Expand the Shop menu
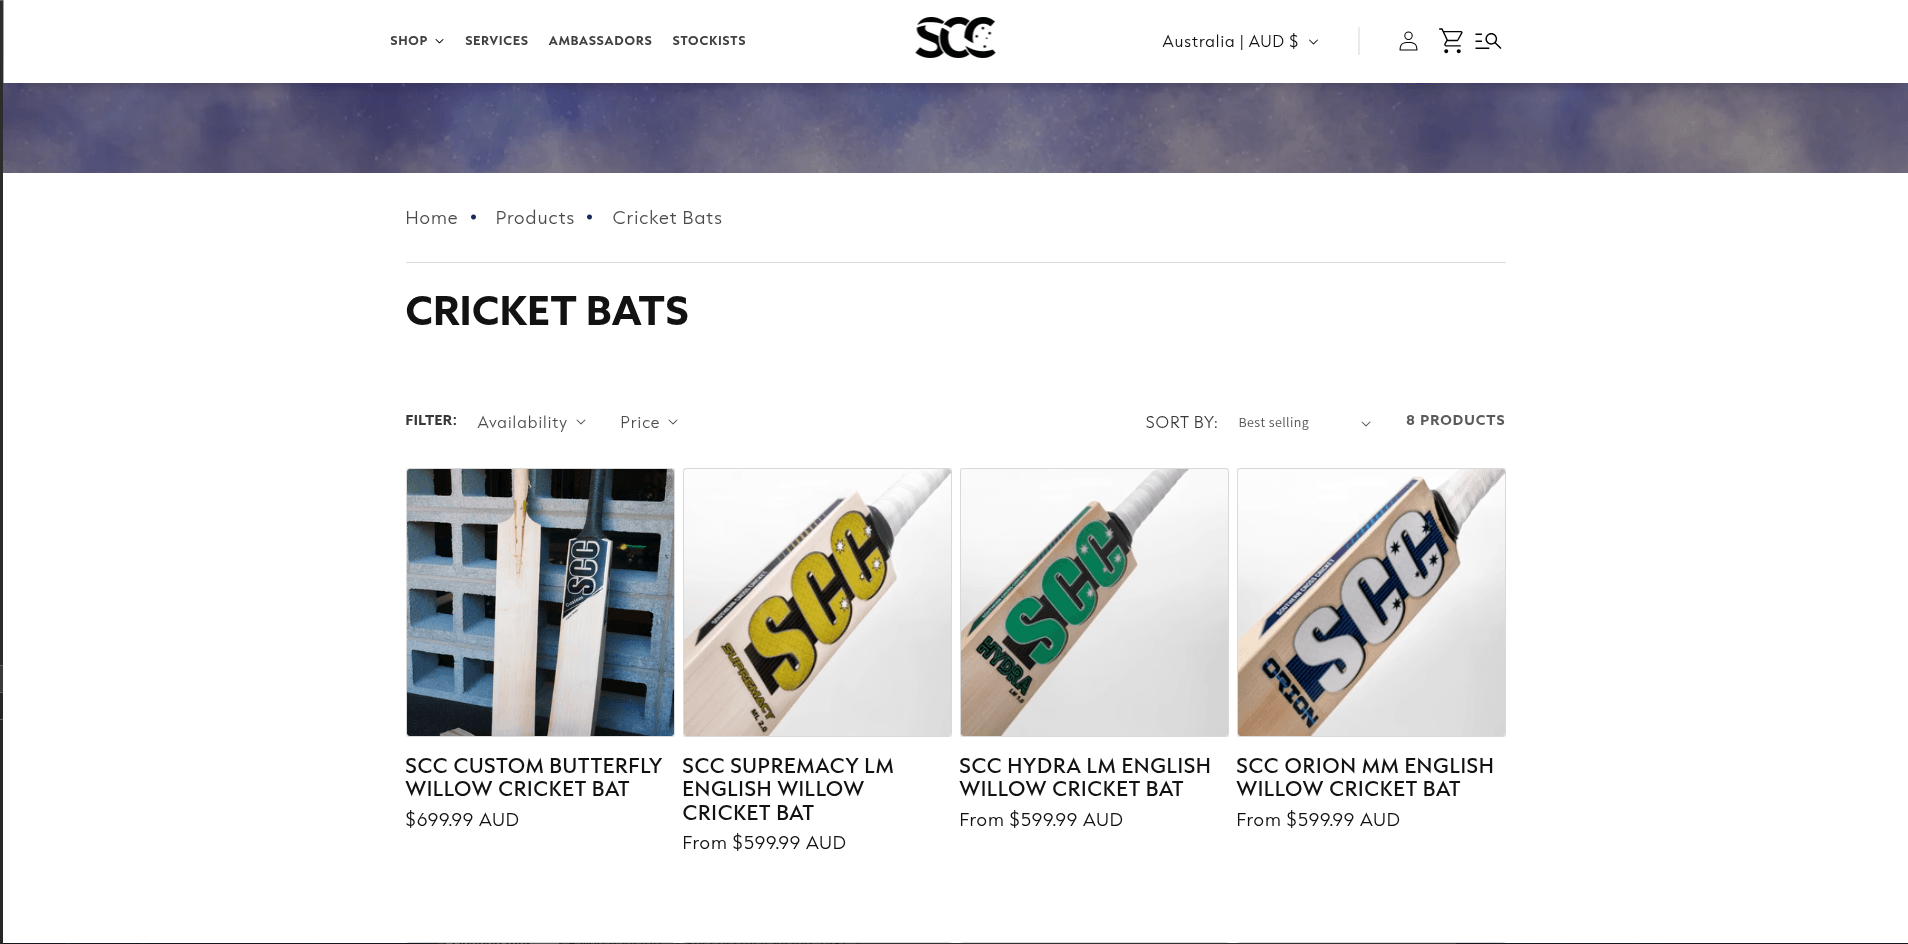The width and height of the screenshot is (1908, 944). 416,41
